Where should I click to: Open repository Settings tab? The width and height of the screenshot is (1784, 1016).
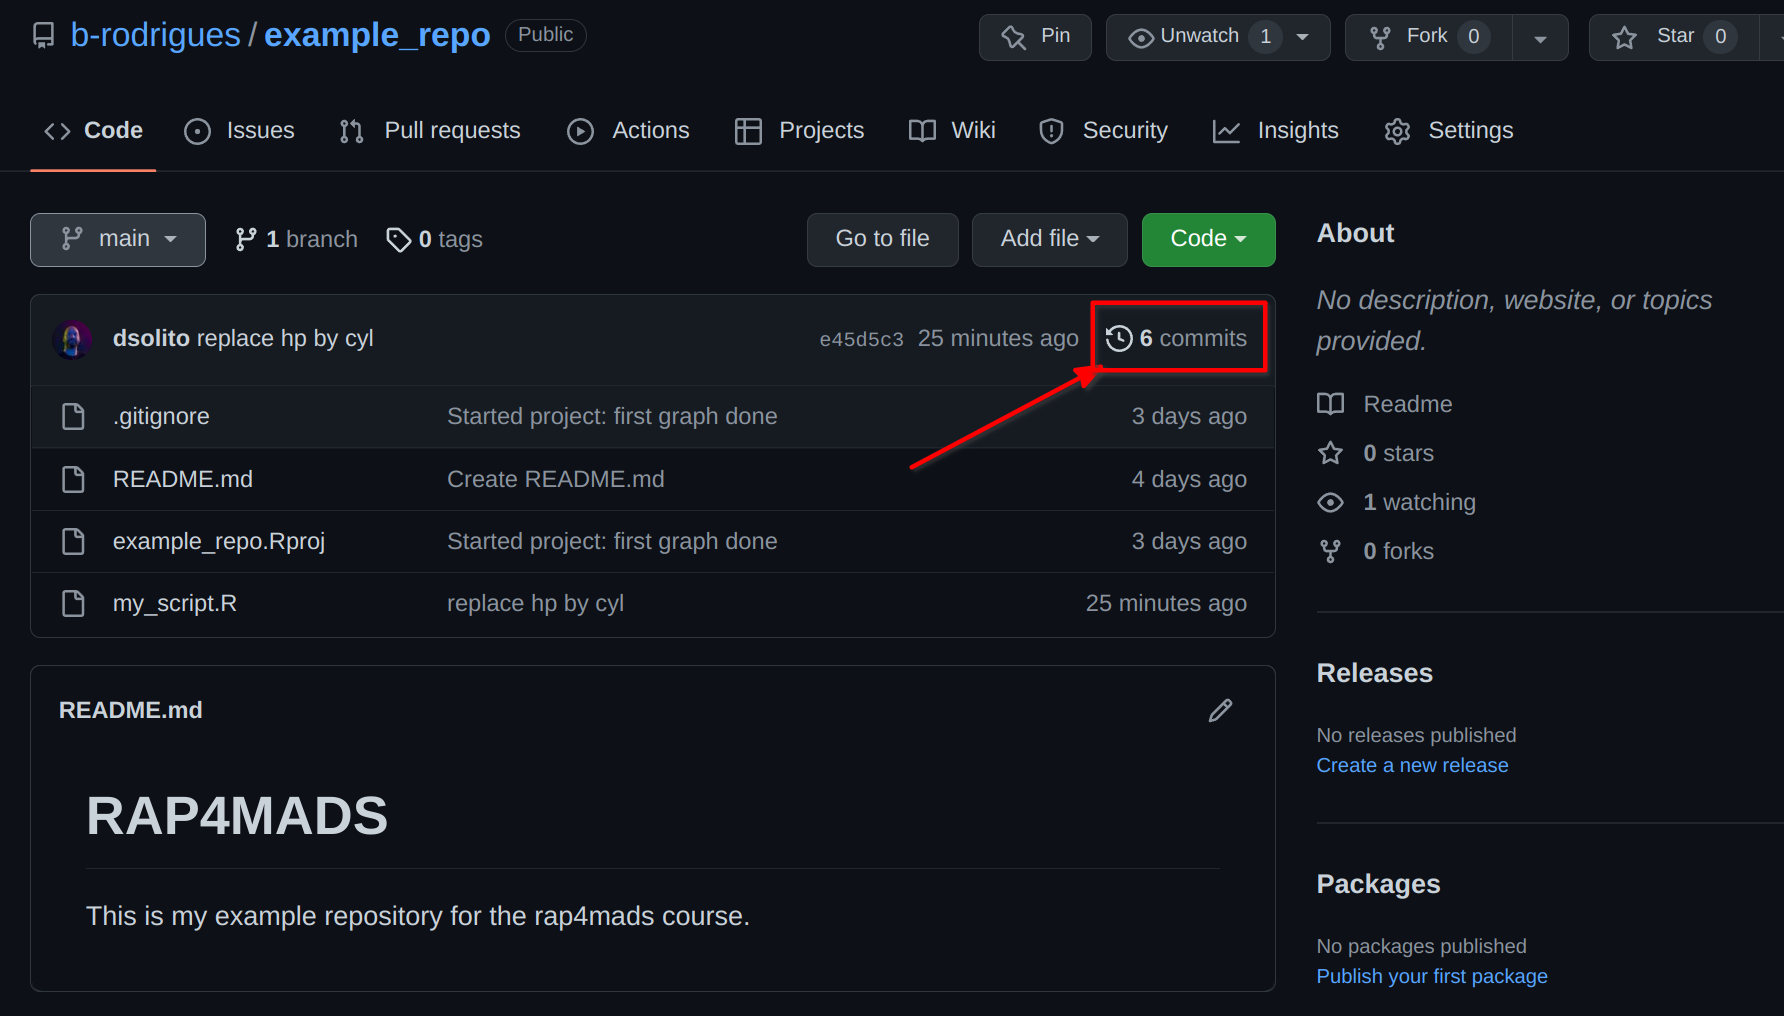(1448, 131)
